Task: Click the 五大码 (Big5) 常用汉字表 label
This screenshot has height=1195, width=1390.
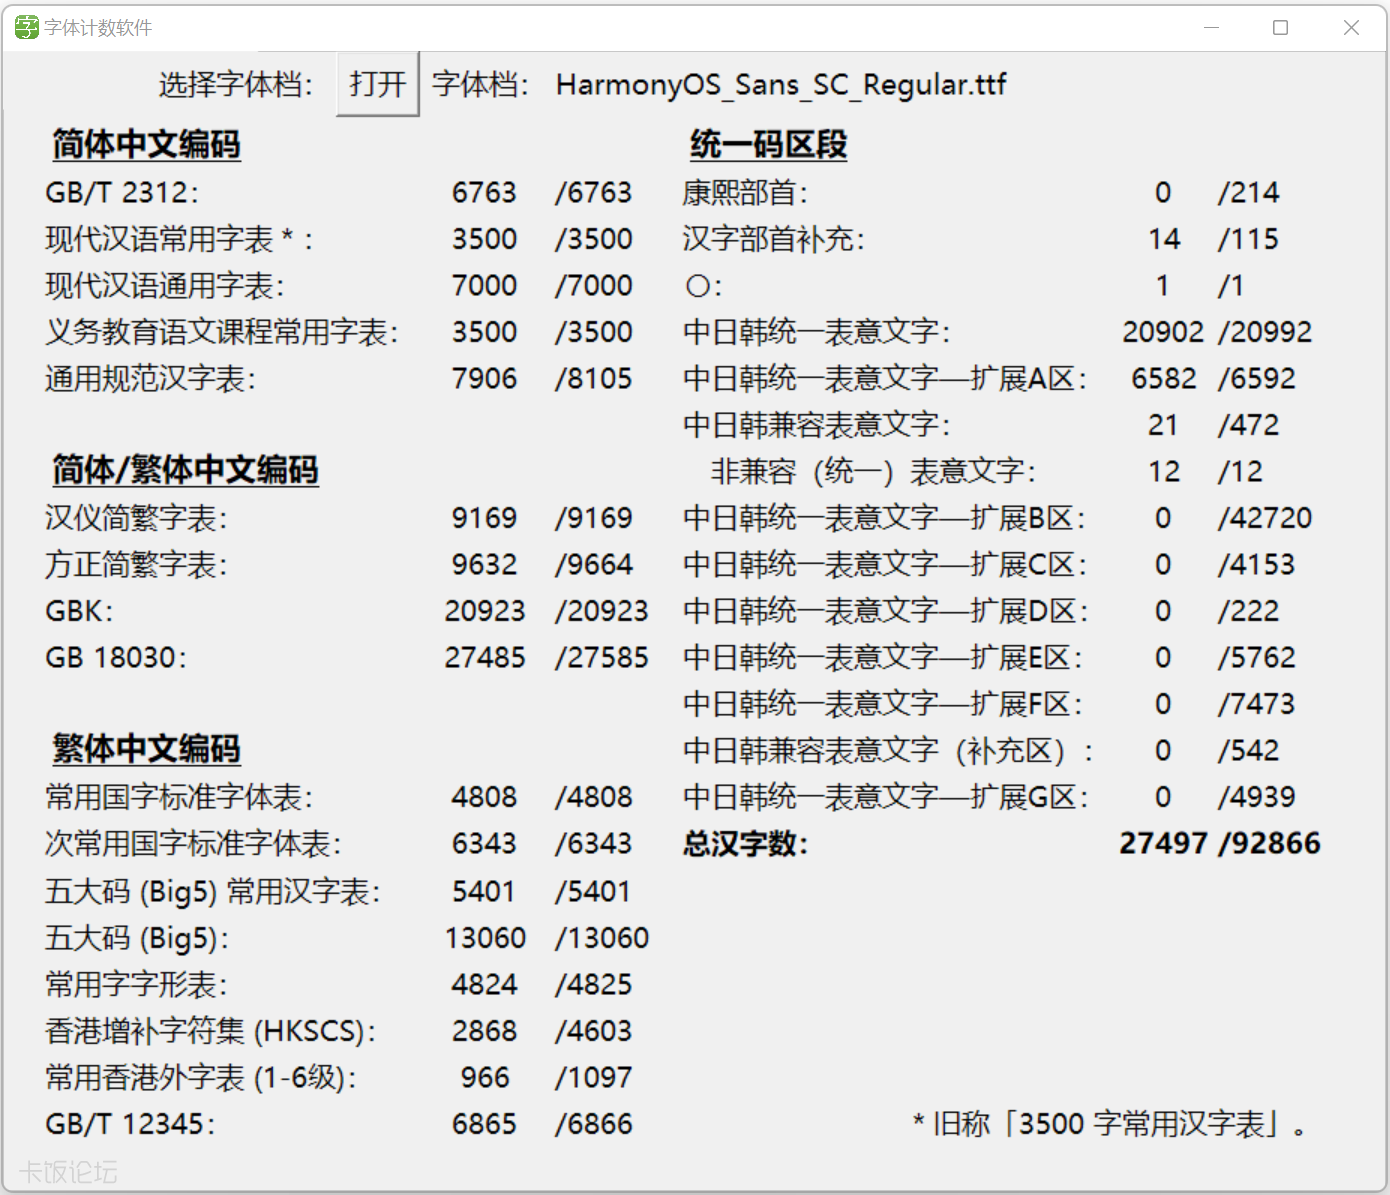Action: [x=213, y=892]
